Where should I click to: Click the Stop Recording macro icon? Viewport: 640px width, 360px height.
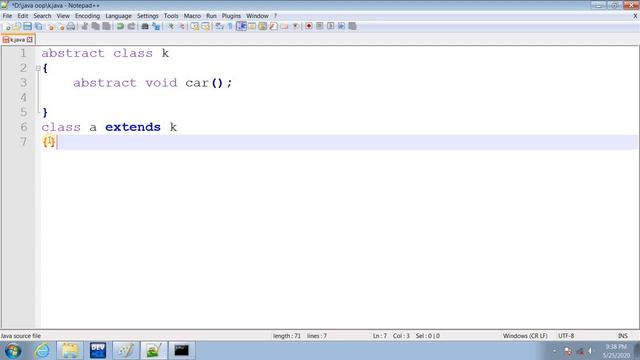pyautogui.click(x=320, y=27)
